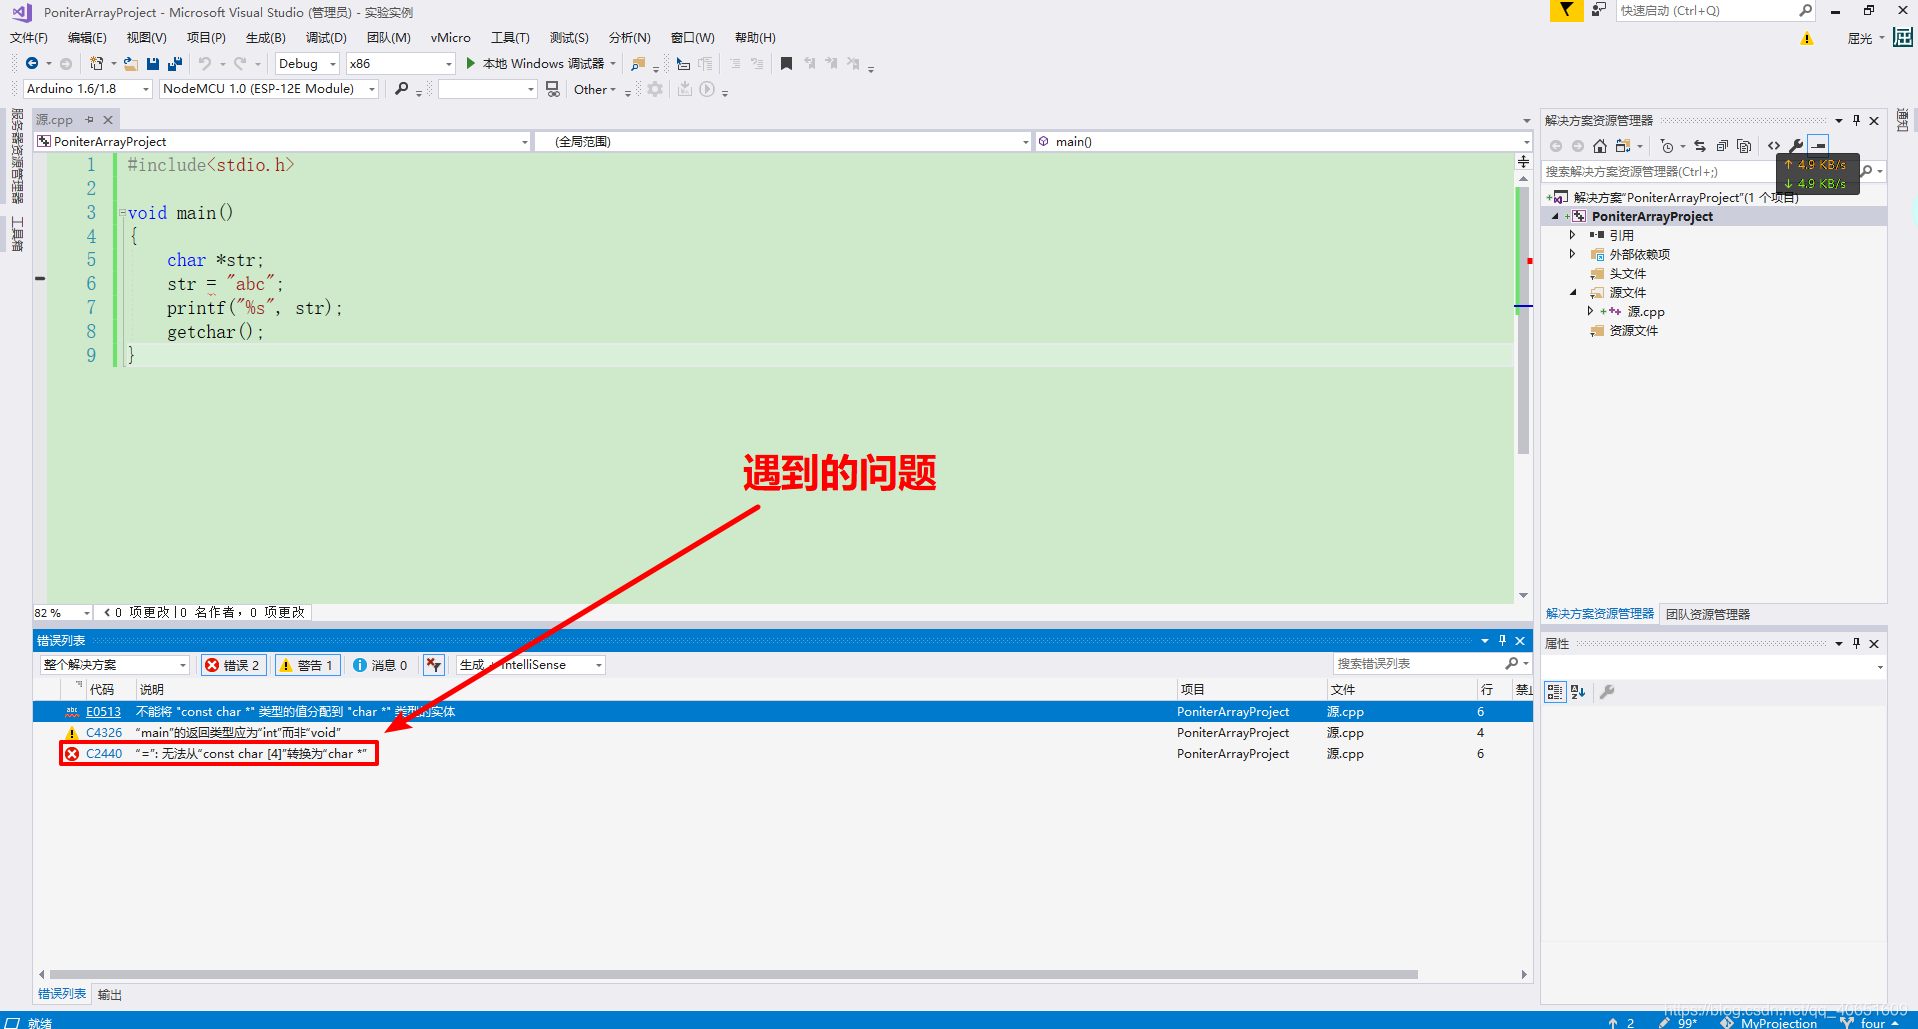The height and width of the screenshot is (1029, 1918).
Task: Click the Save All double-floppy icon
Action: click(175, 63)
